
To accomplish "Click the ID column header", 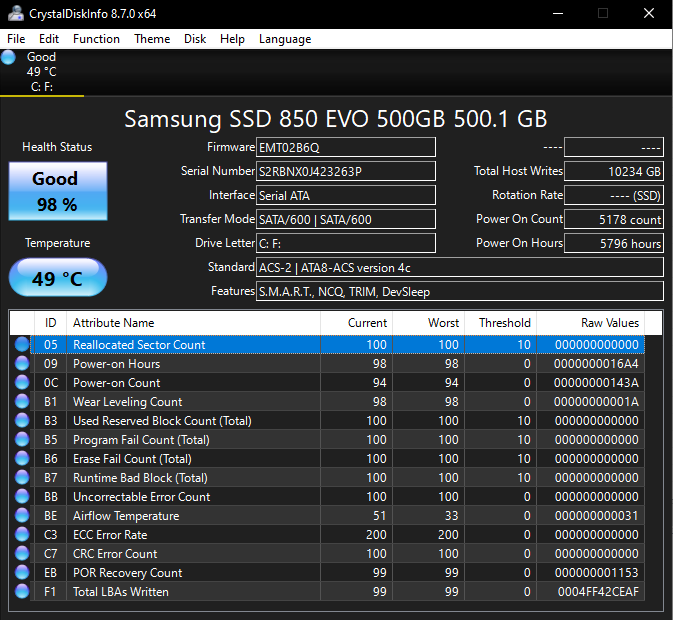I will click(50, 323).
